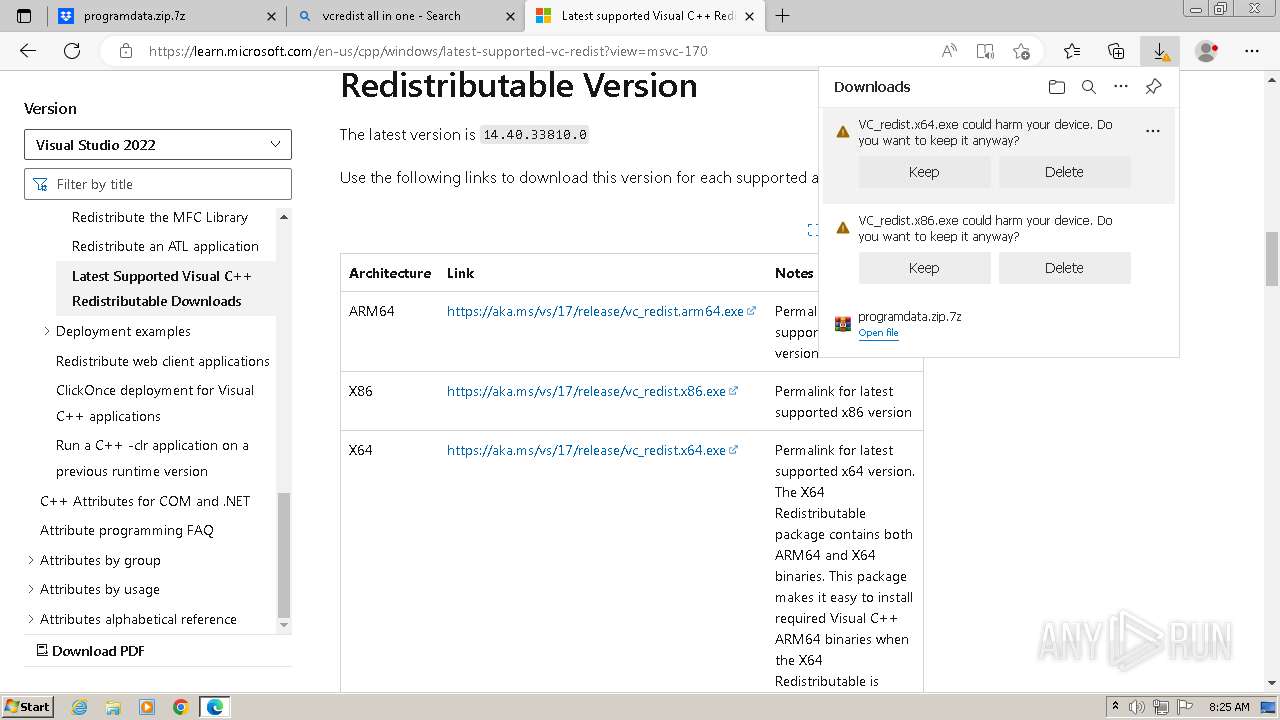Pin the Downloads panel

coord(1153,87)
